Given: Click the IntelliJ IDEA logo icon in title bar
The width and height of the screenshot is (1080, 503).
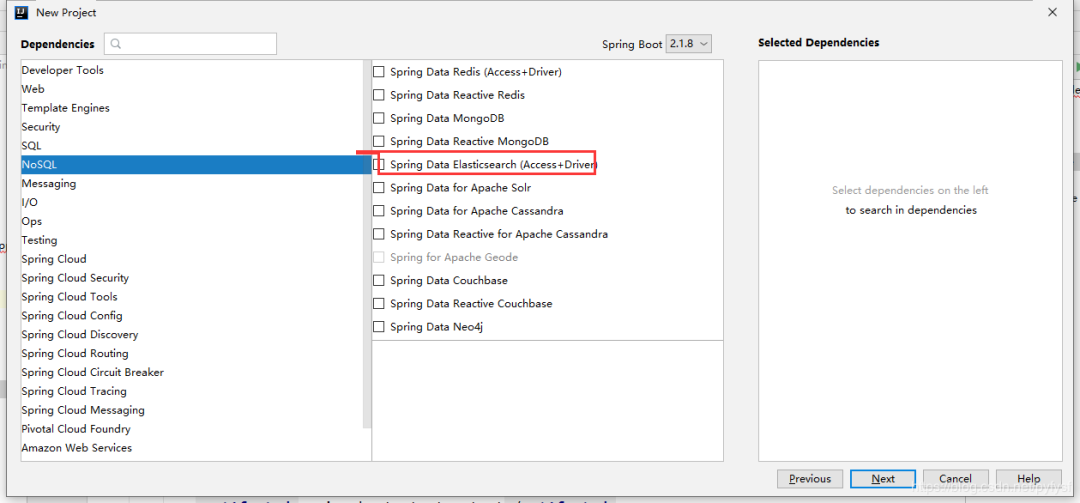Looking at the screenshot, I should coord(21,12).
